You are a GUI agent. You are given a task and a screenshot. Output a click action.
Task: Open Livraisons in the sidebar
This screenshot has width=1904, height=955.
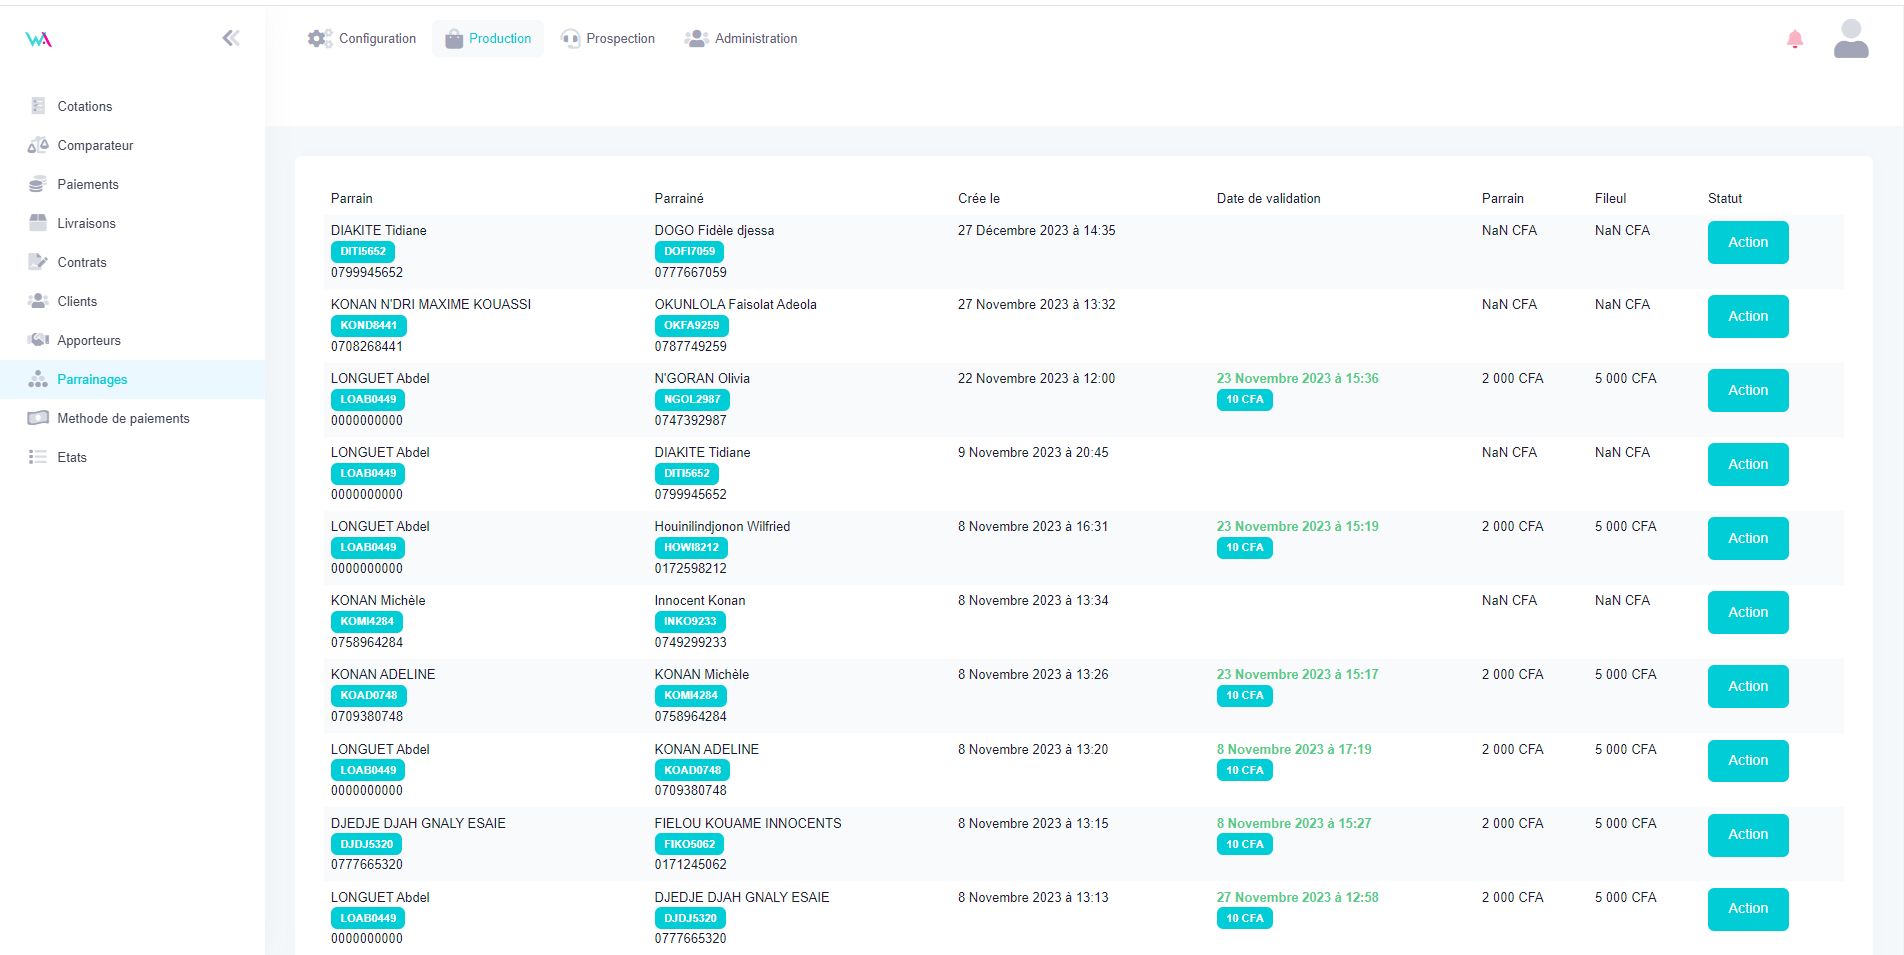pos(86,223)
